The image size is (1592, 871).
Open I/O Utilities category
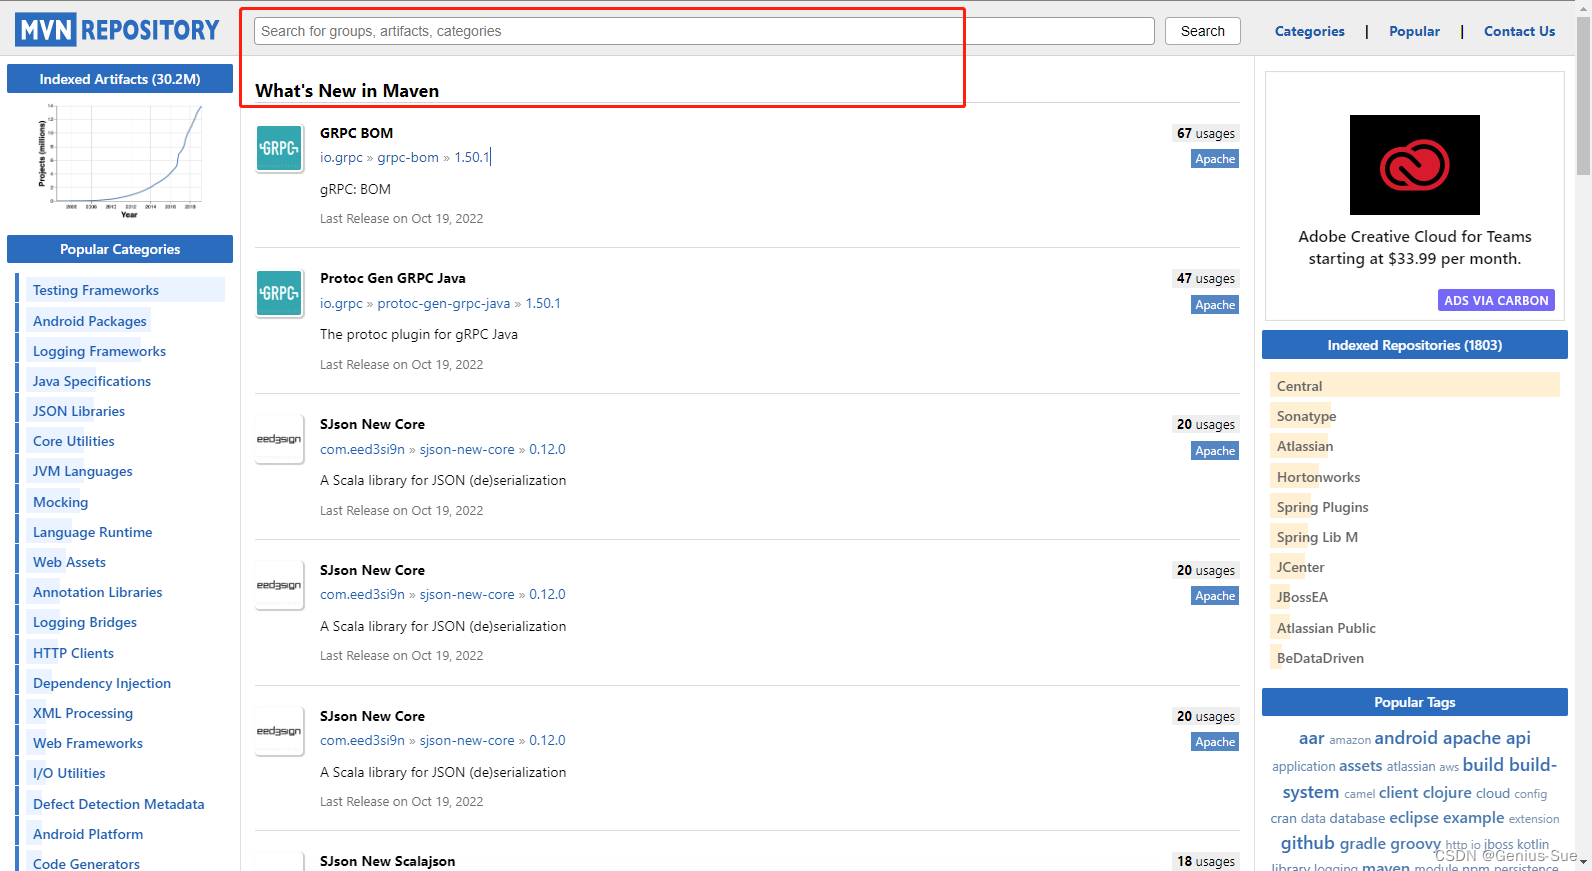pos(69,773)
